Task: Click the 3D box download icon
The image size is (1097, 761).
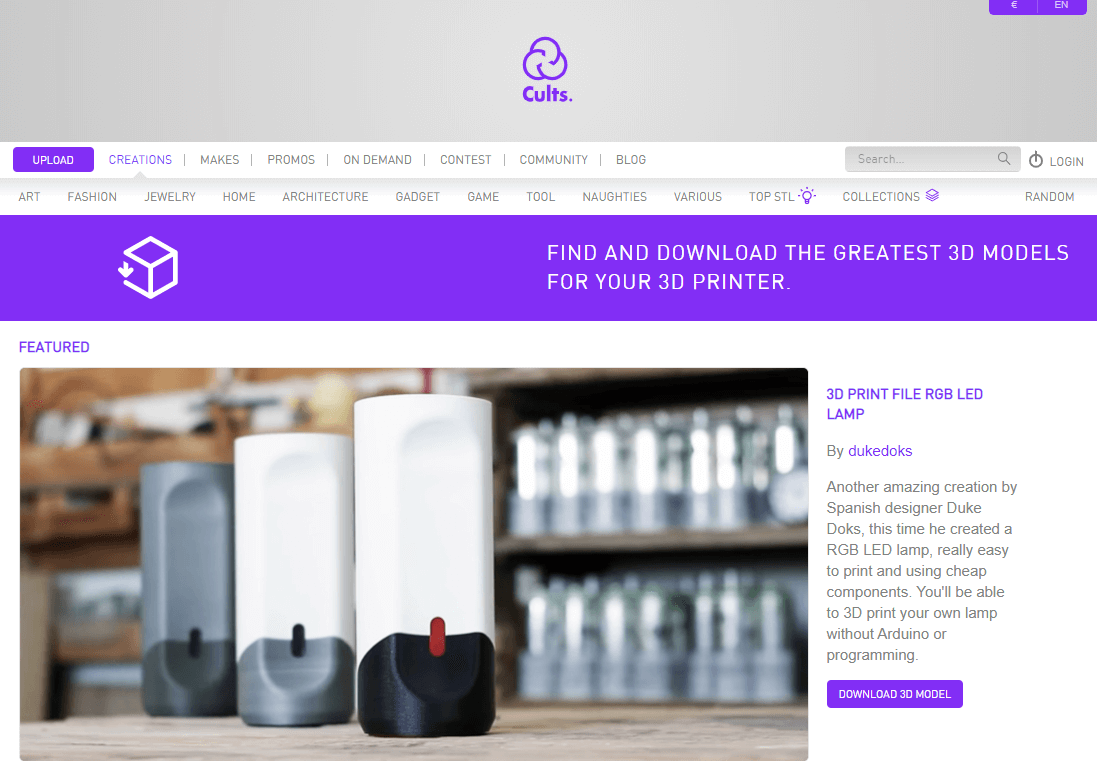Action: (148, 268)
